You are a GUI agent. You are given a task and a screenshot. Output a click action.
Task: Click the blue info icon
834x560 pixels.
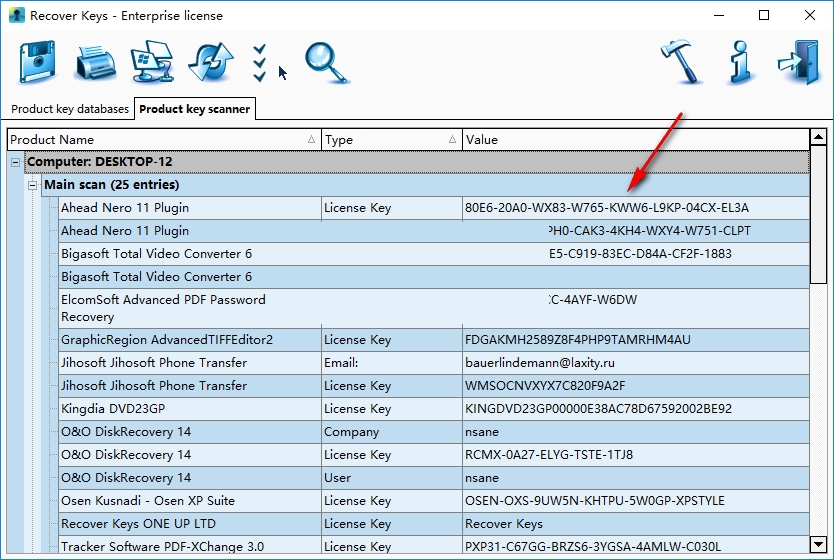click(x=741, y=63)
